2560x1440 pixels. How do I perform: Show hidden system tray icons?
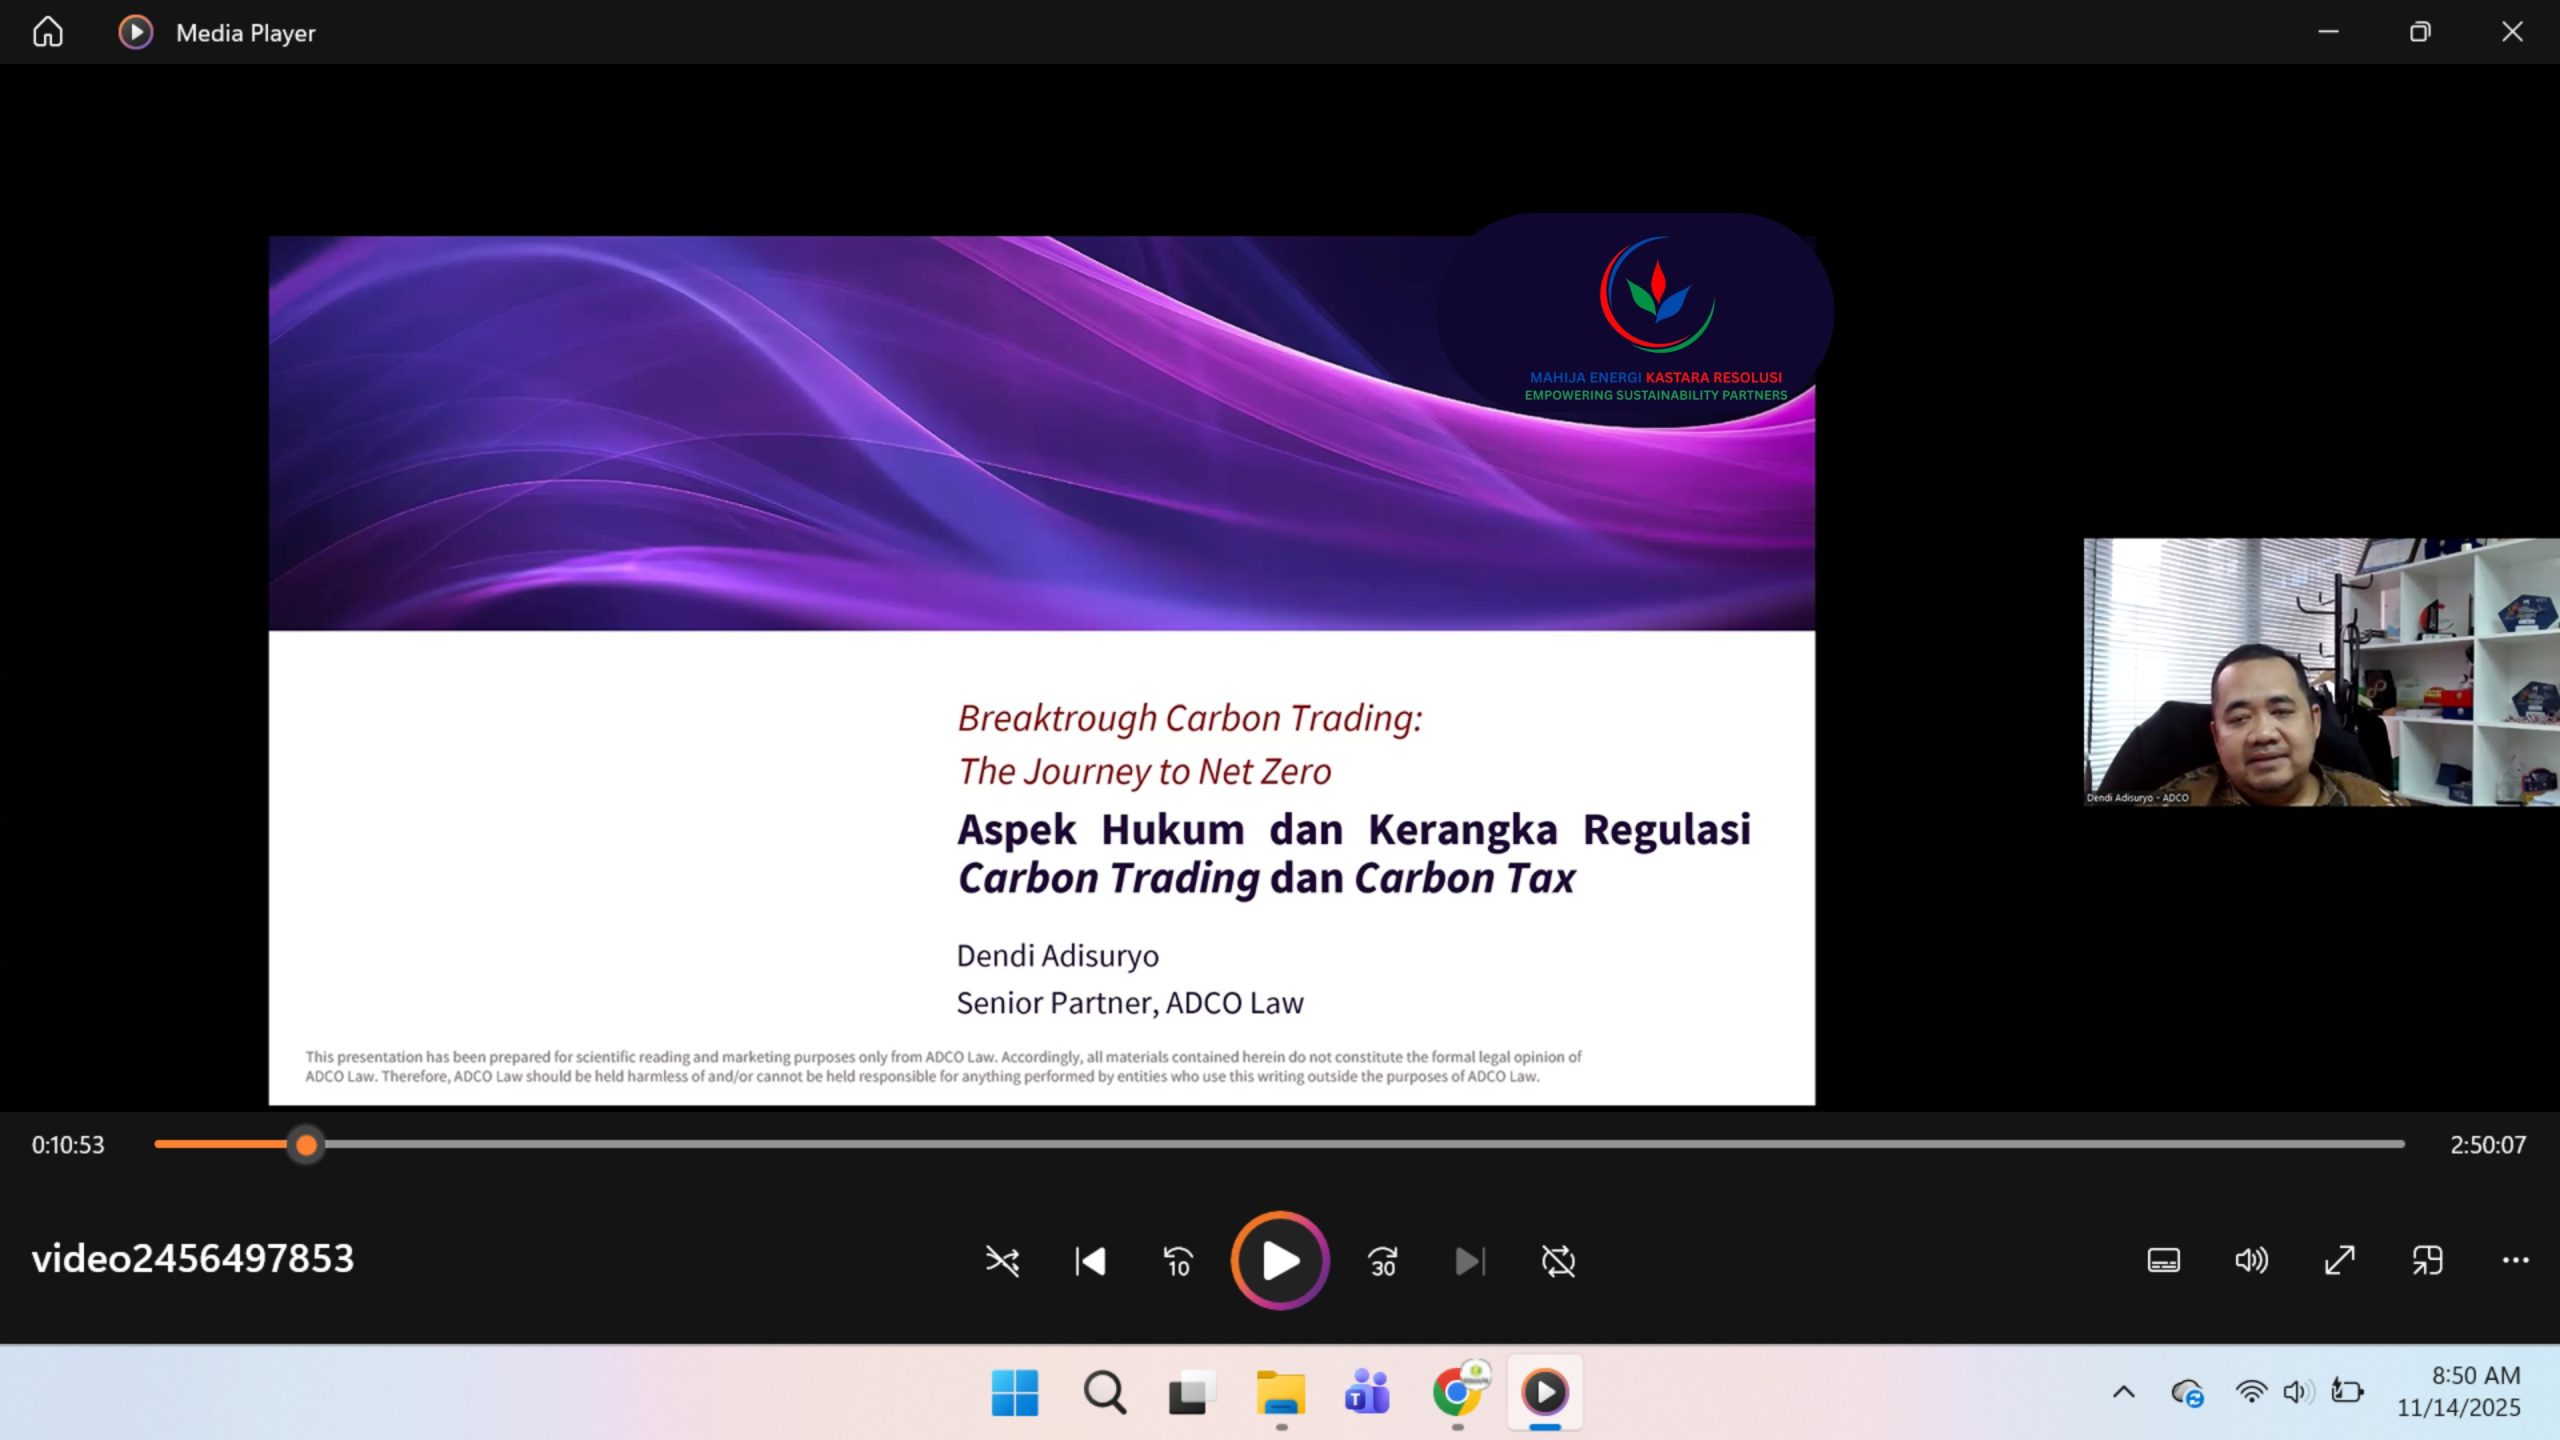pyautogui.click(x=2123, y=1391)
